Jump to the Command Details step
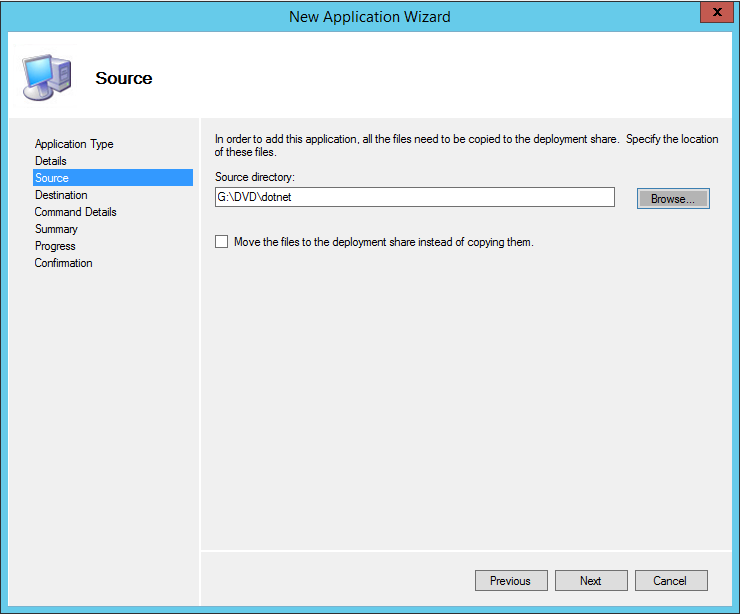740x614 pixels. pos(76,212)
